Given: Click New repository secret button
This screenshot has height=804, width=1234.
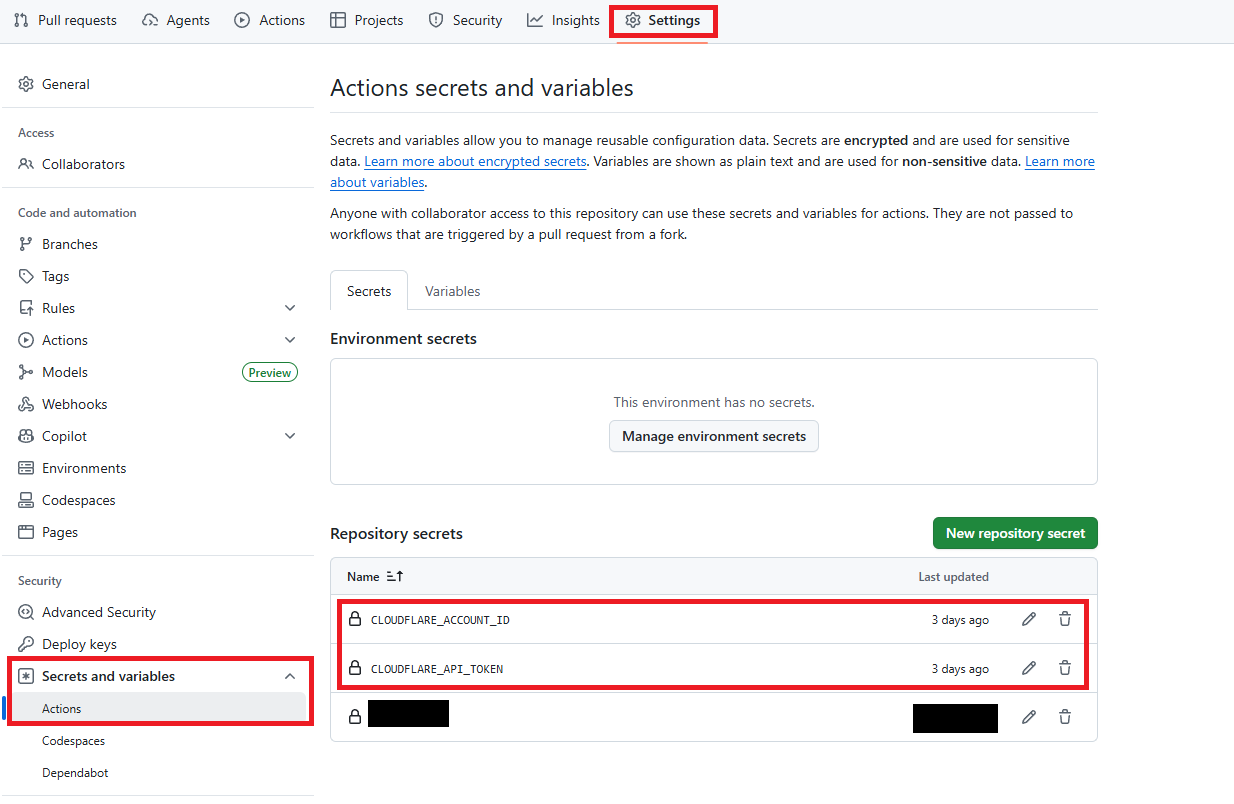Looking at the screenshot, I should (x=1015, y=533).
